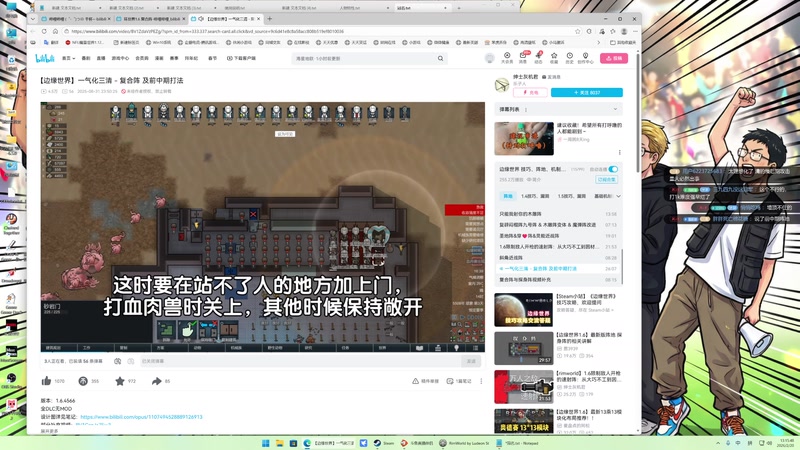The height and width of the screenshot is (450, 800).
Task: Open File Explorer from taskbar
Action: coord(279,443)
